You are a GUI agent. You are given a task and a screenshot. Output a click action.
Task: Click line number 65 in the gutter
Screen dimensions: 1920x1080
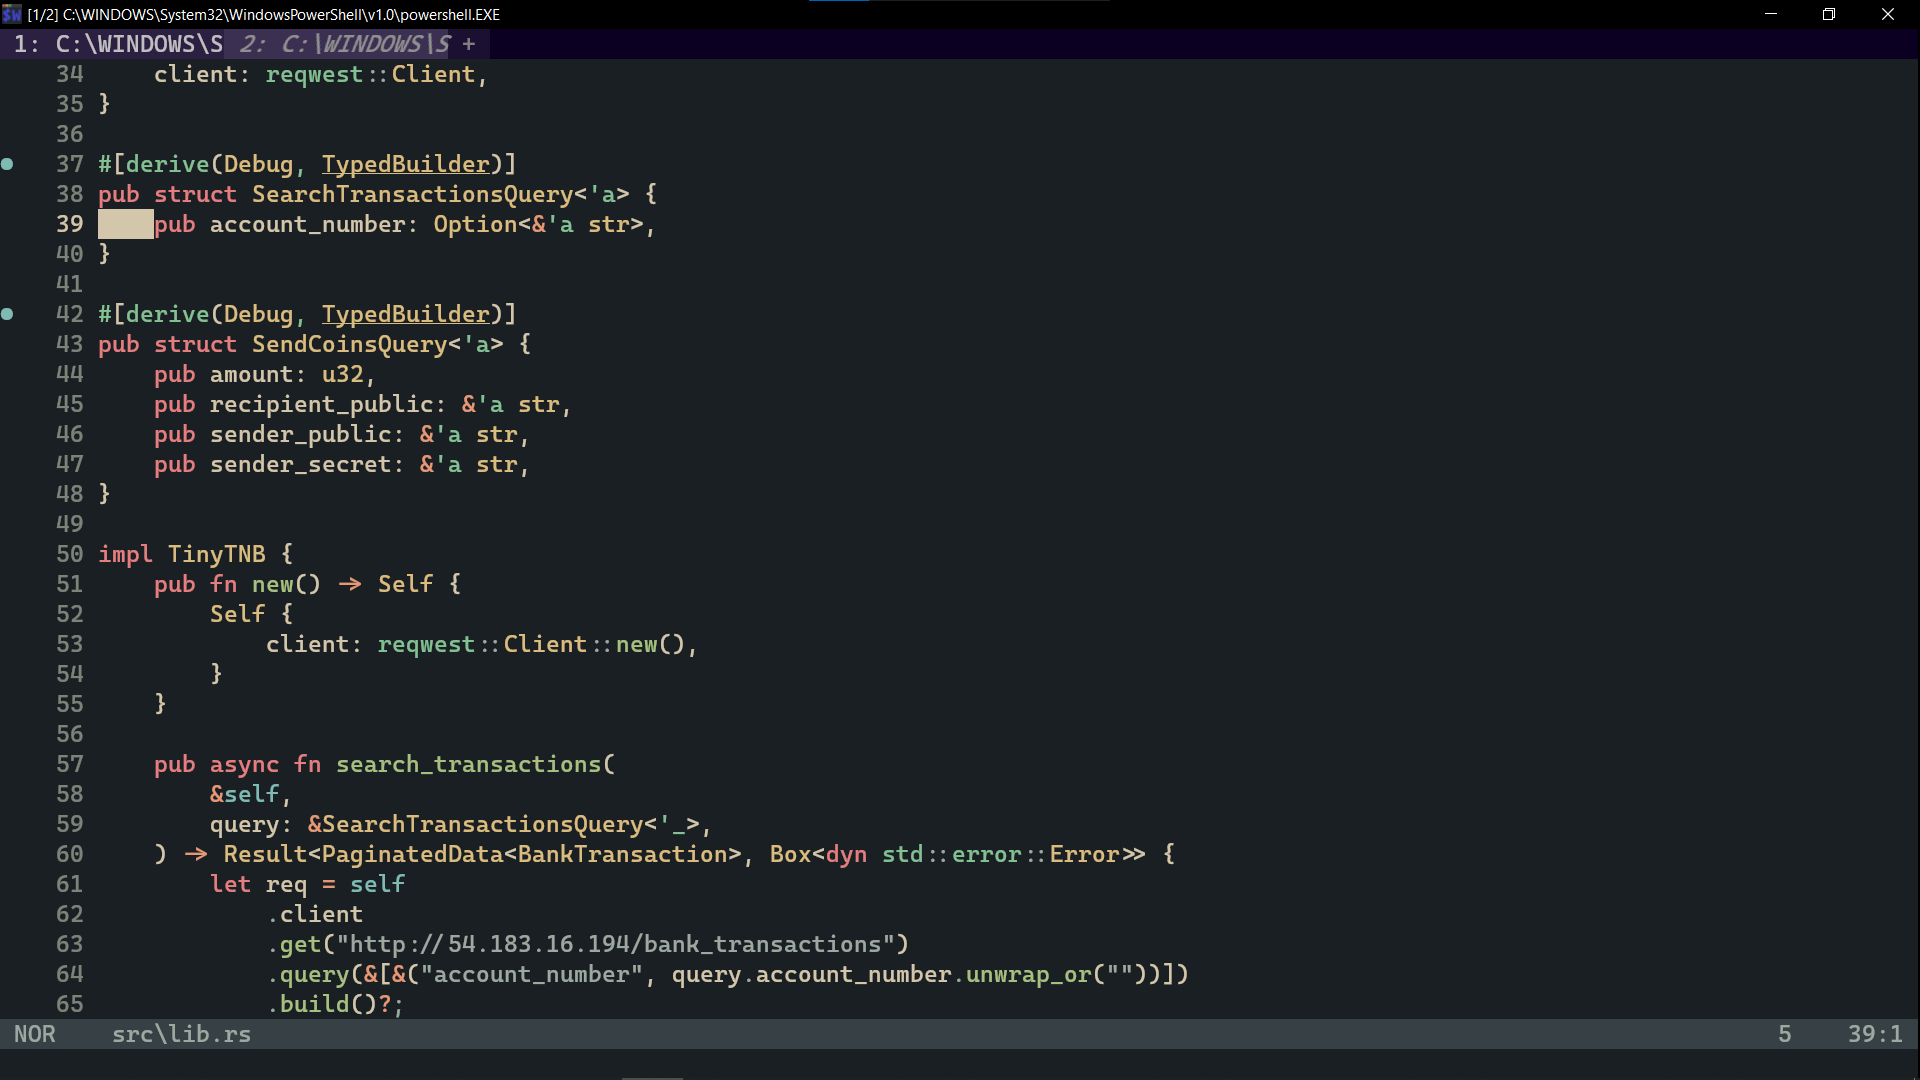point(70,1004)
